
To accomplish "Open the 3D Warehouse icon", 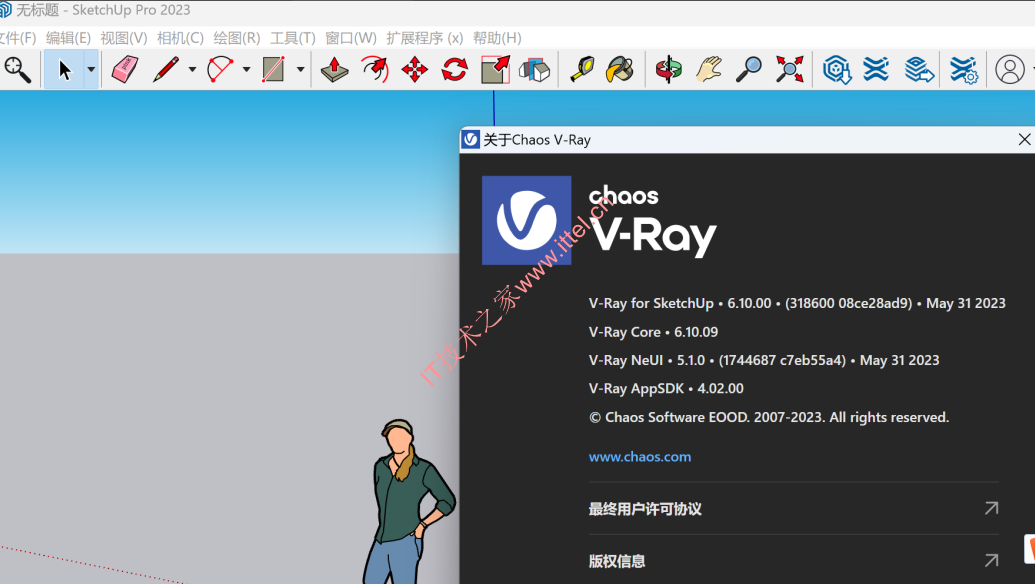I will (x=836, y=69).
